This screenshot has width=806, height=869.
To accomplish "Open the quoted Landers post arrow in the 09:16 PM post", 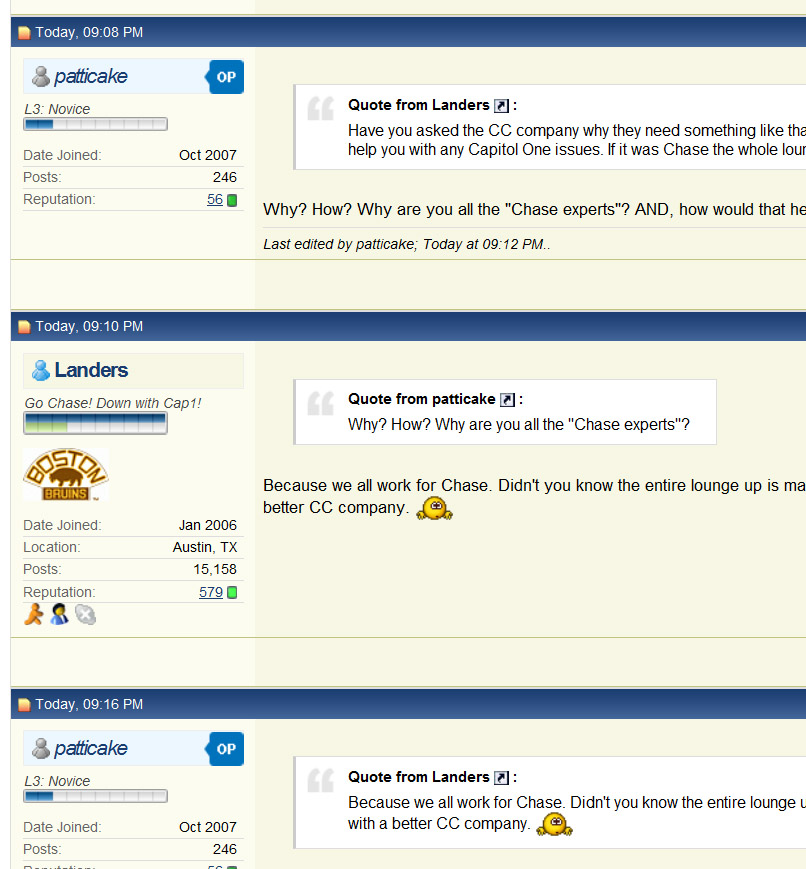I will point(501,778).
